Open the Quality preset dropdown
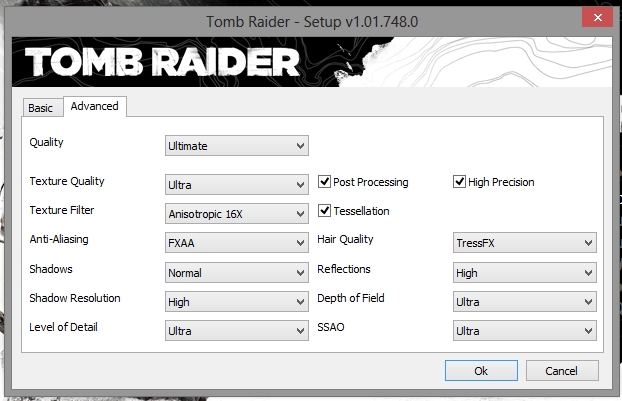 coord(237,146)
